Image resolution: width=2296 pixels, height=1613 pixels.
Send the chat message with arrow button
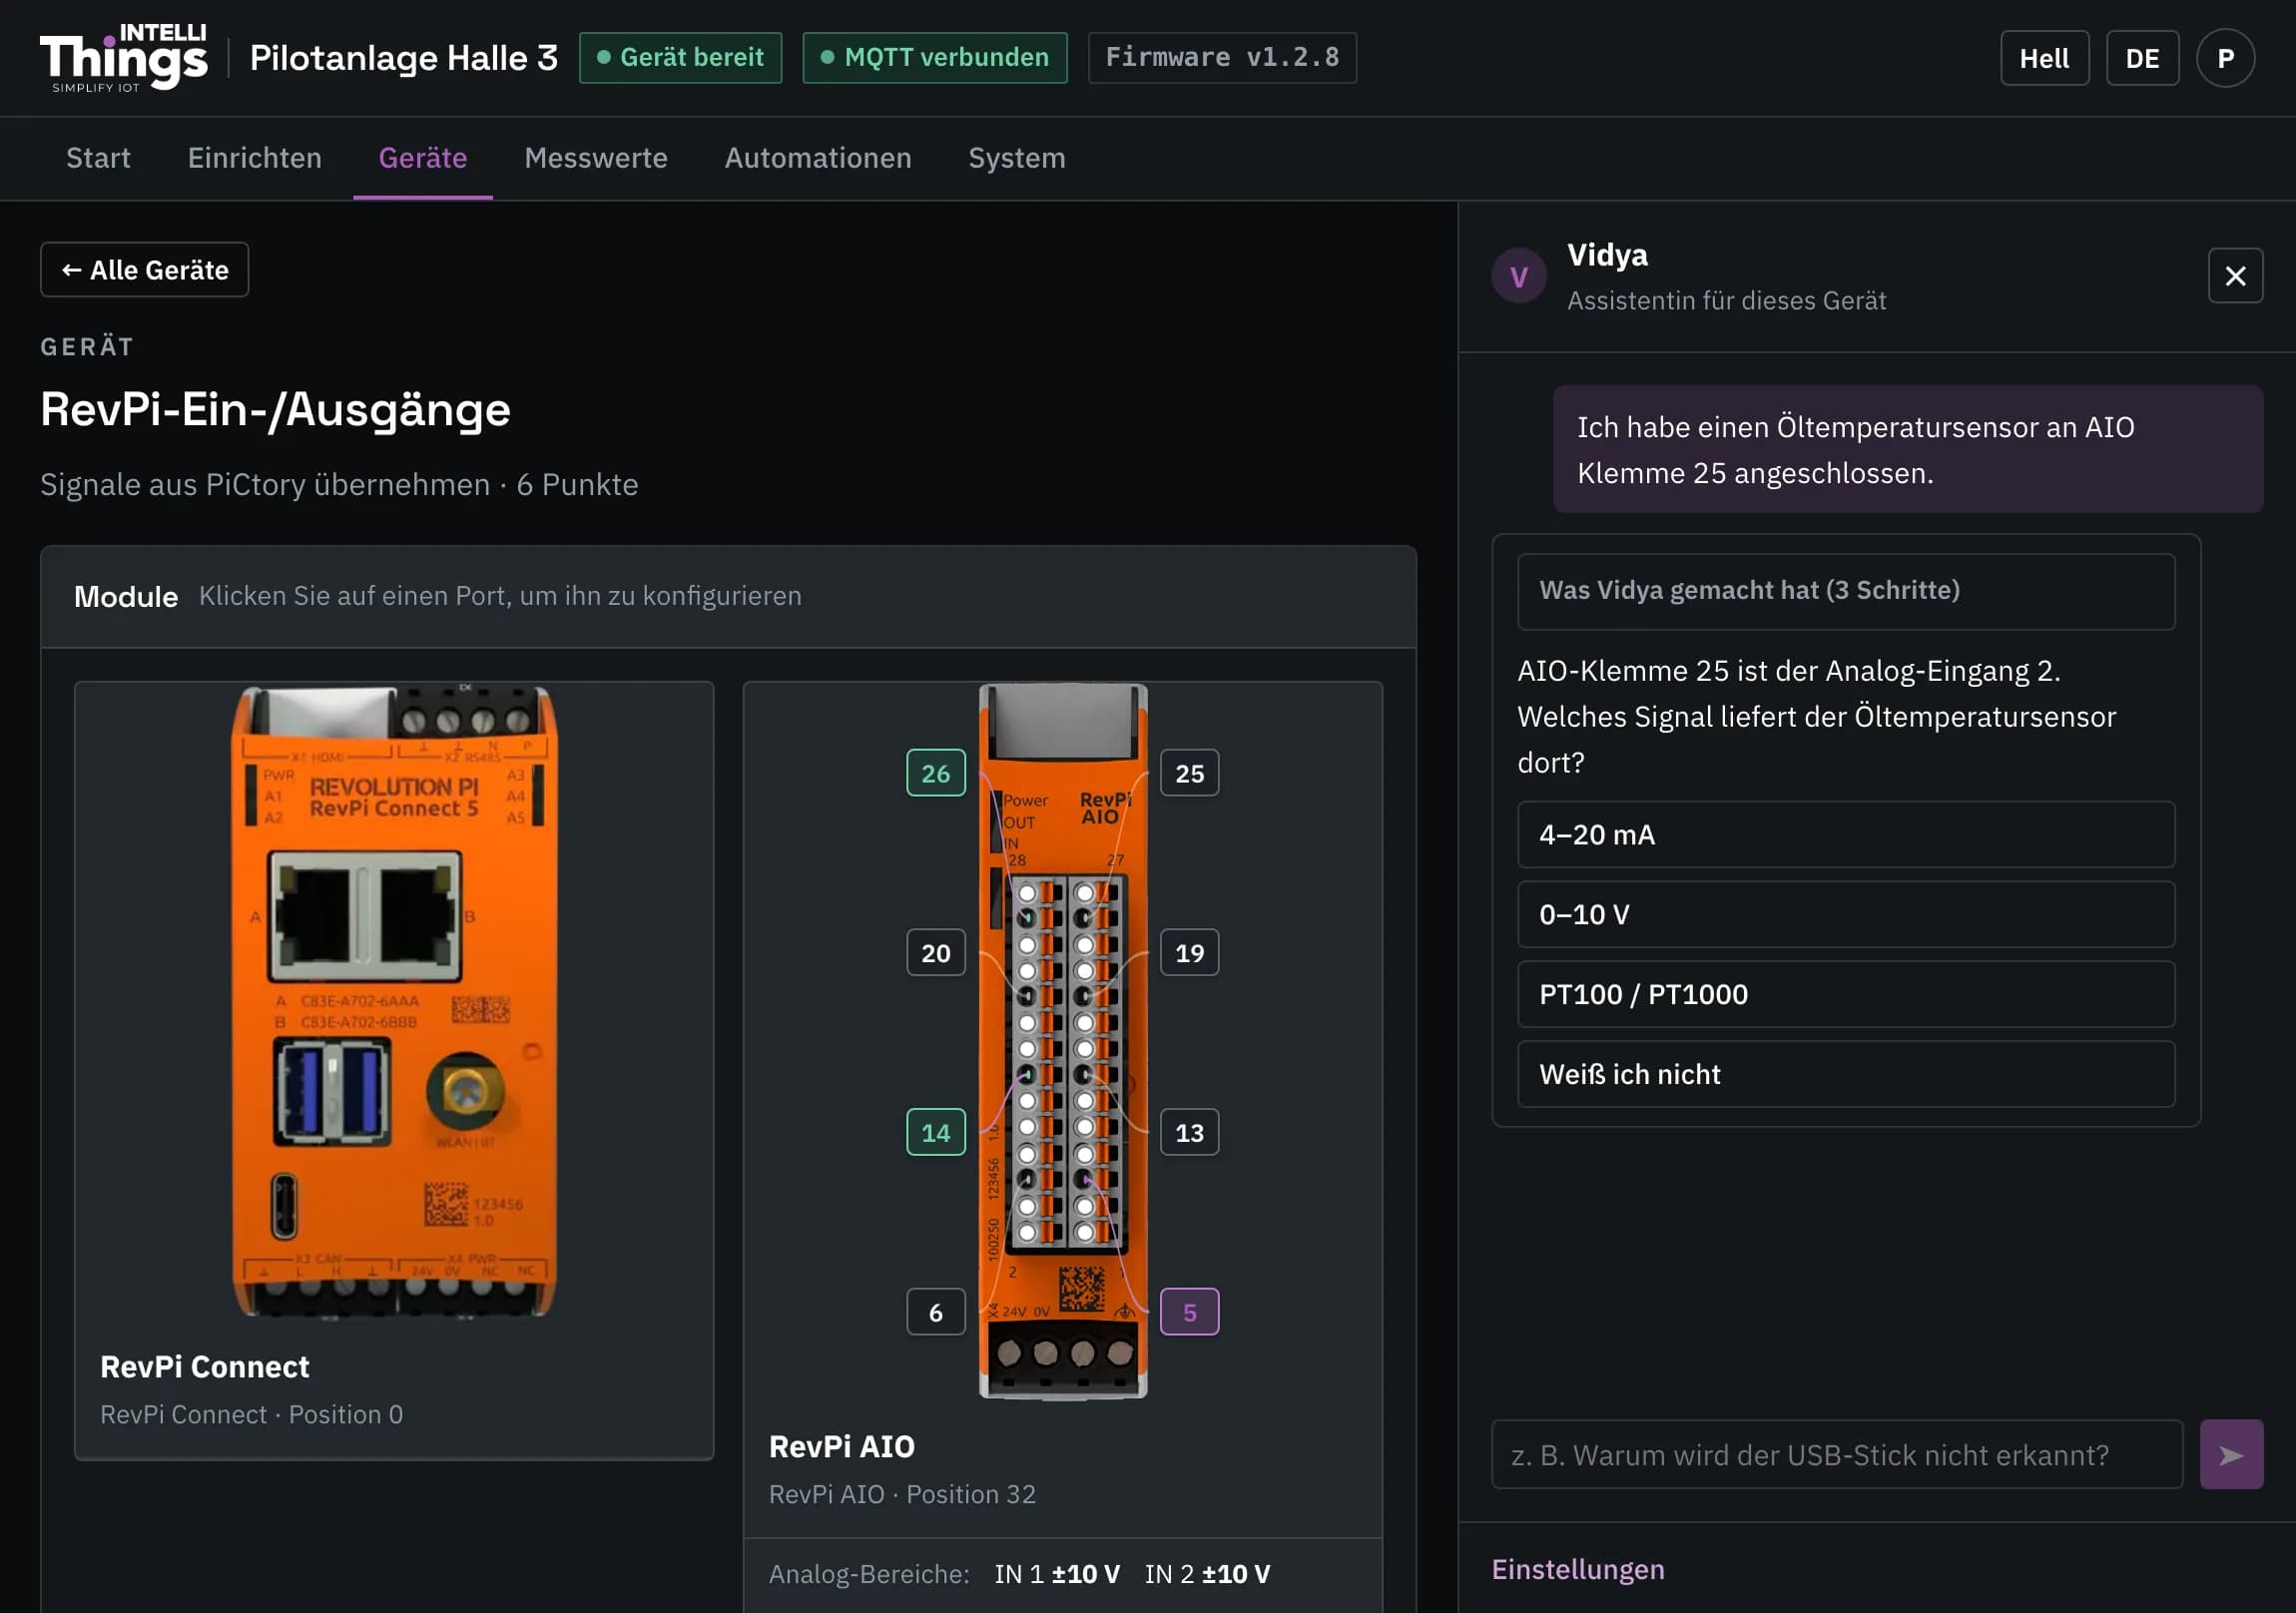click(x=2230, y=1454)
